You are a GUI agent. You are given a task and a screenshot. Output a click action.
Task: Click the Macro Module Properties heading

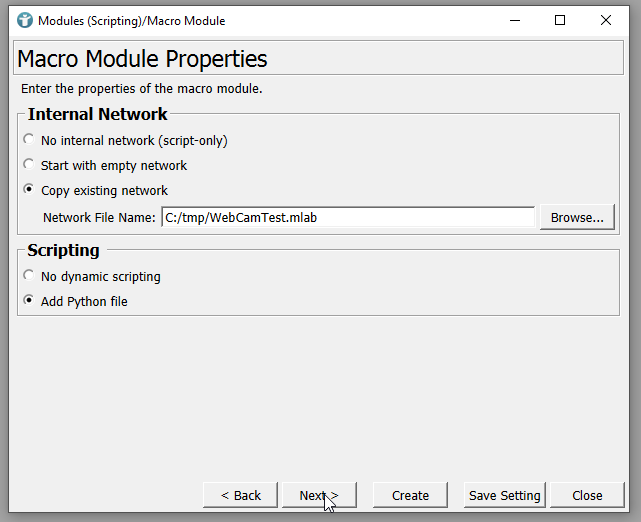pyautogui.click(x=142, y=59)
